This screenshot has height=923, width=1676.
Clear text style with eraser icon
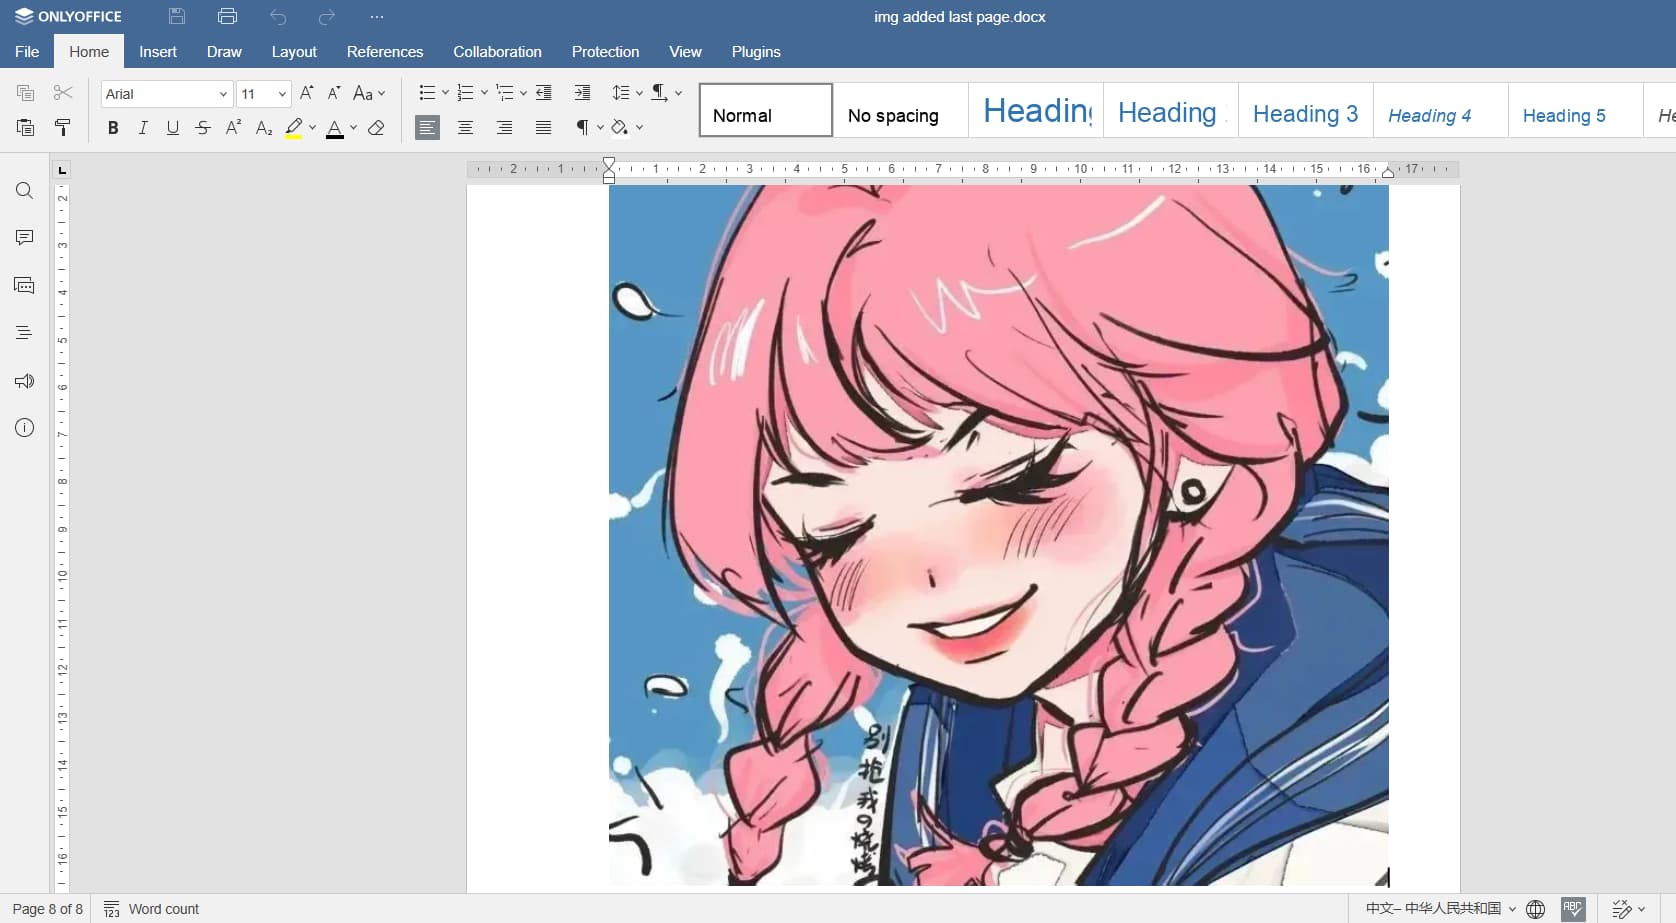coord(376,127)
